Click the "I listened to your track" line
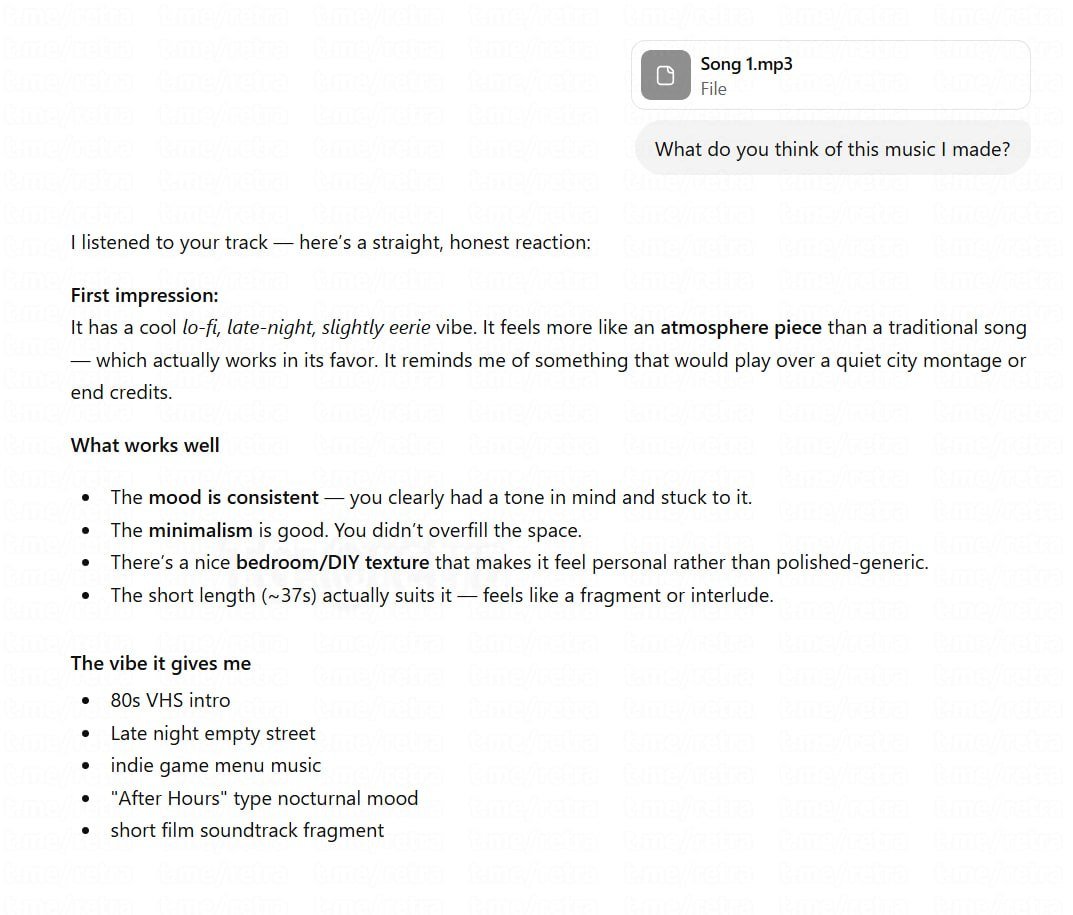The width and height of the screenshot is (1073, 915). [330, 243]
